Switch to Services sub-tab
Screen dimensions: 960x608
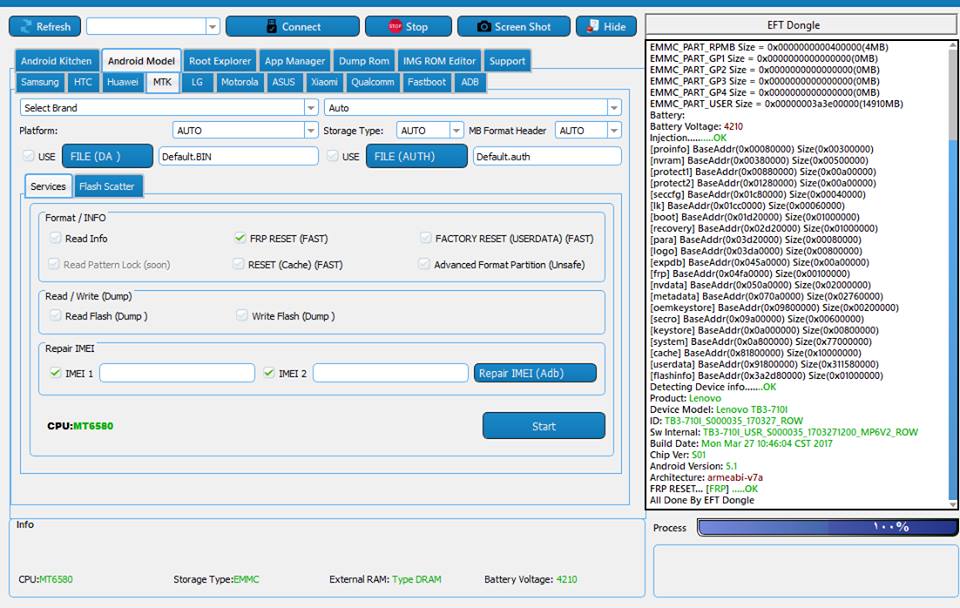(x=48, y=186)
